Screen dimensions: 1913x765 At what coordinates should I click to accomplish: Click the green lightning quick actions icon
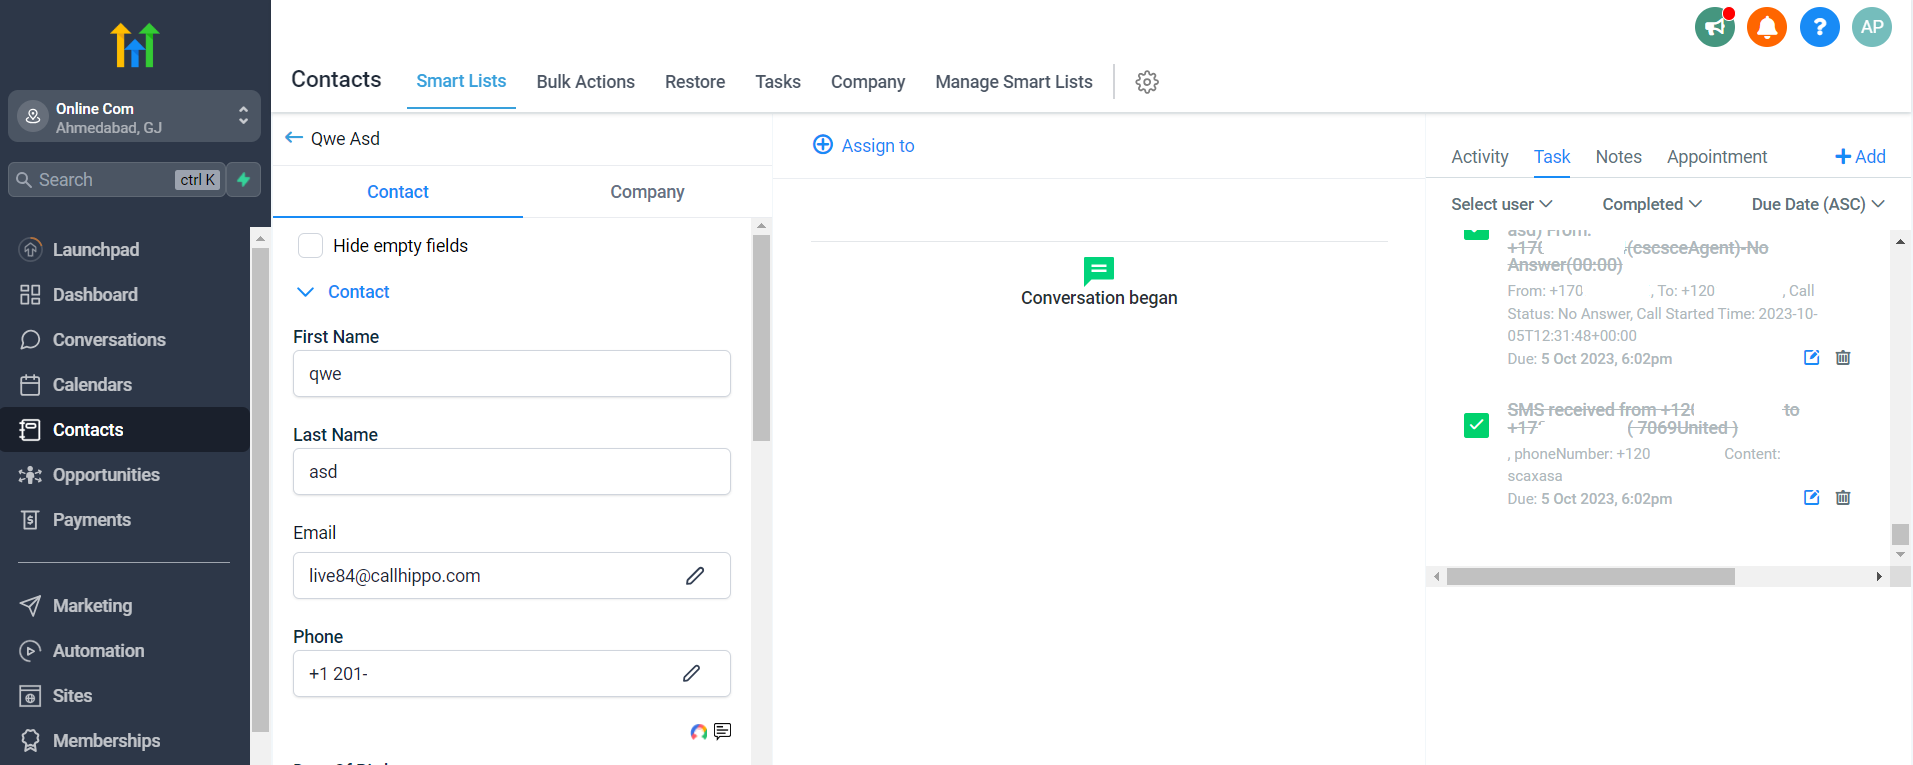(x=244, y=180)
